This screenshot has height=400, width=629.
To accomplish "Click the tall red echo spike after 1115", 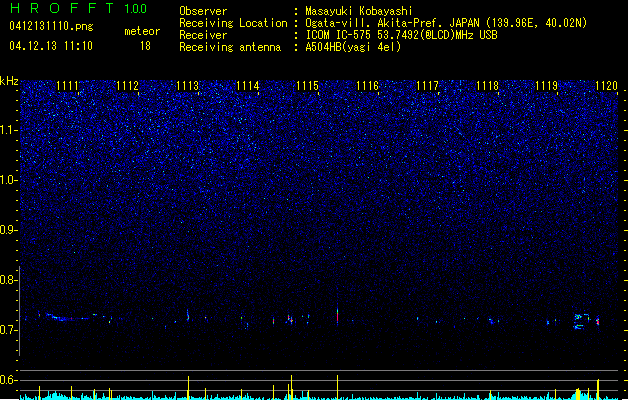I will pos(337,316).
